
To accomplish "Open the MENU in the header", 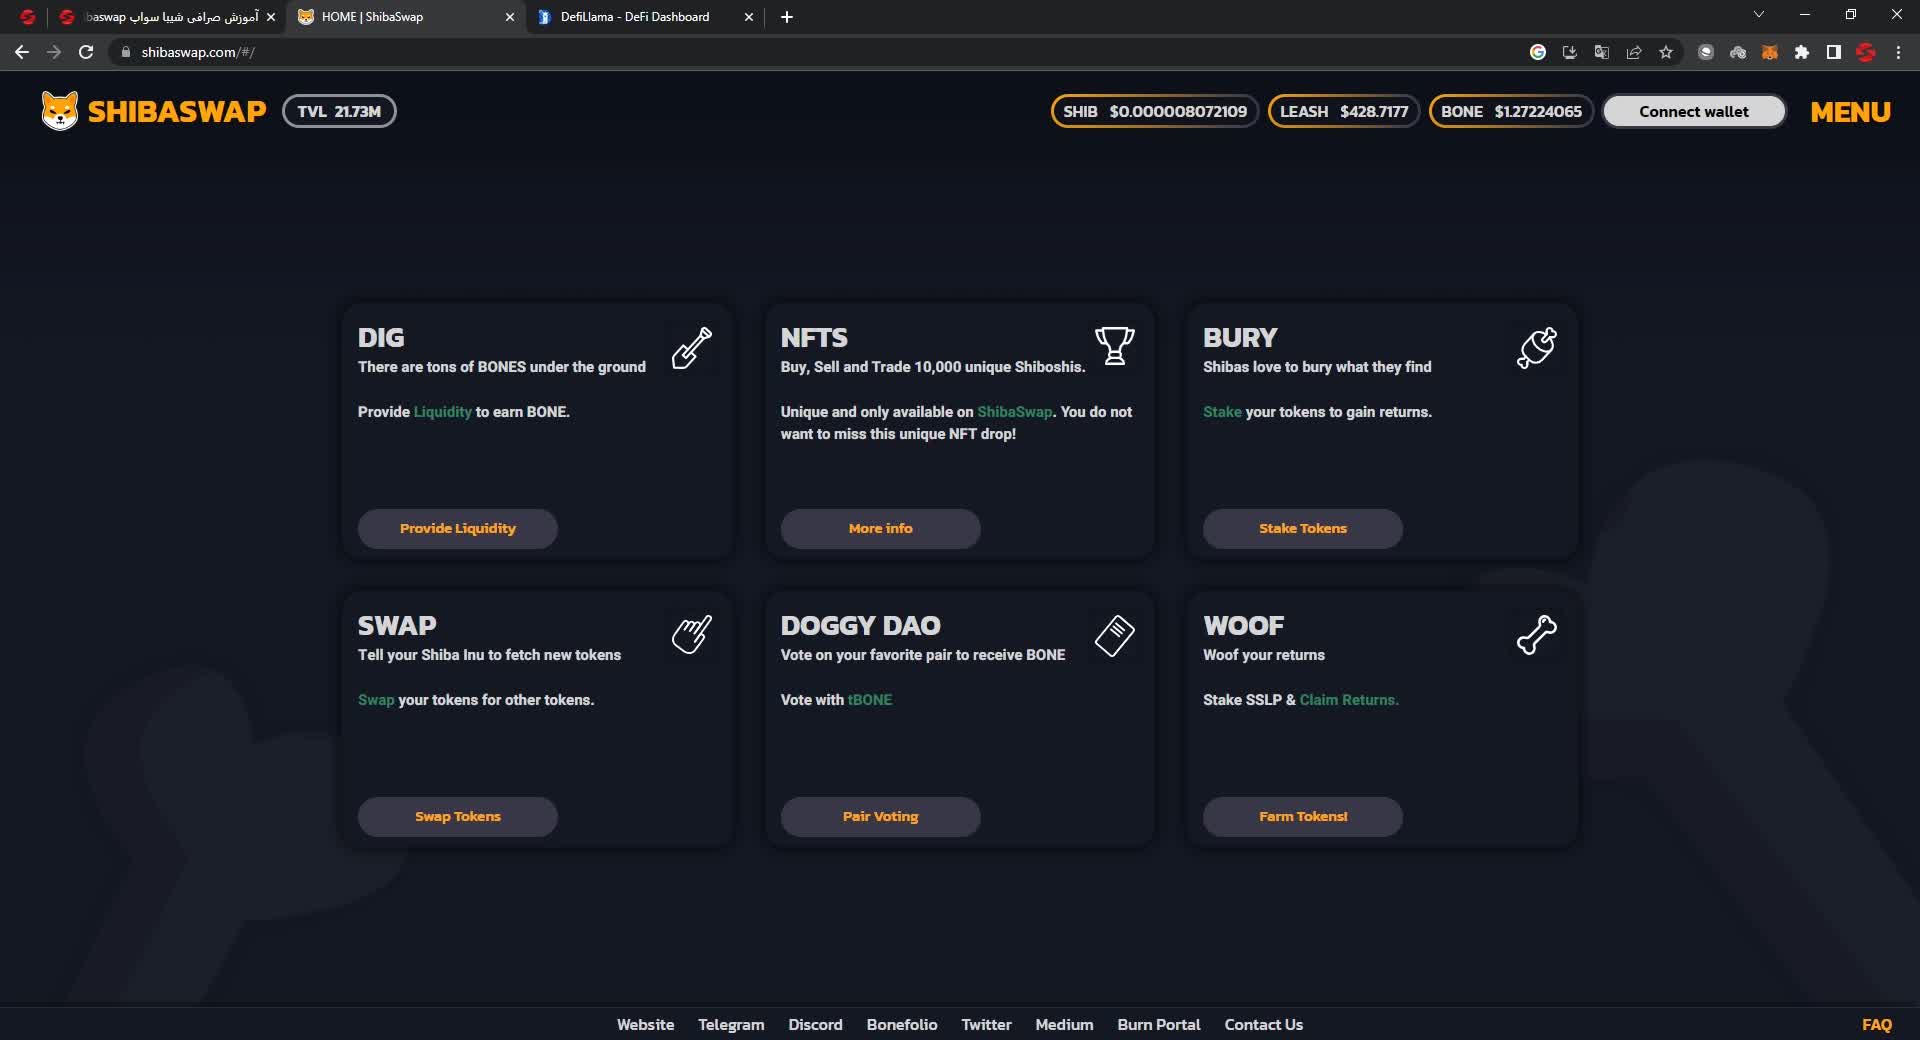I will point(1850,112).
